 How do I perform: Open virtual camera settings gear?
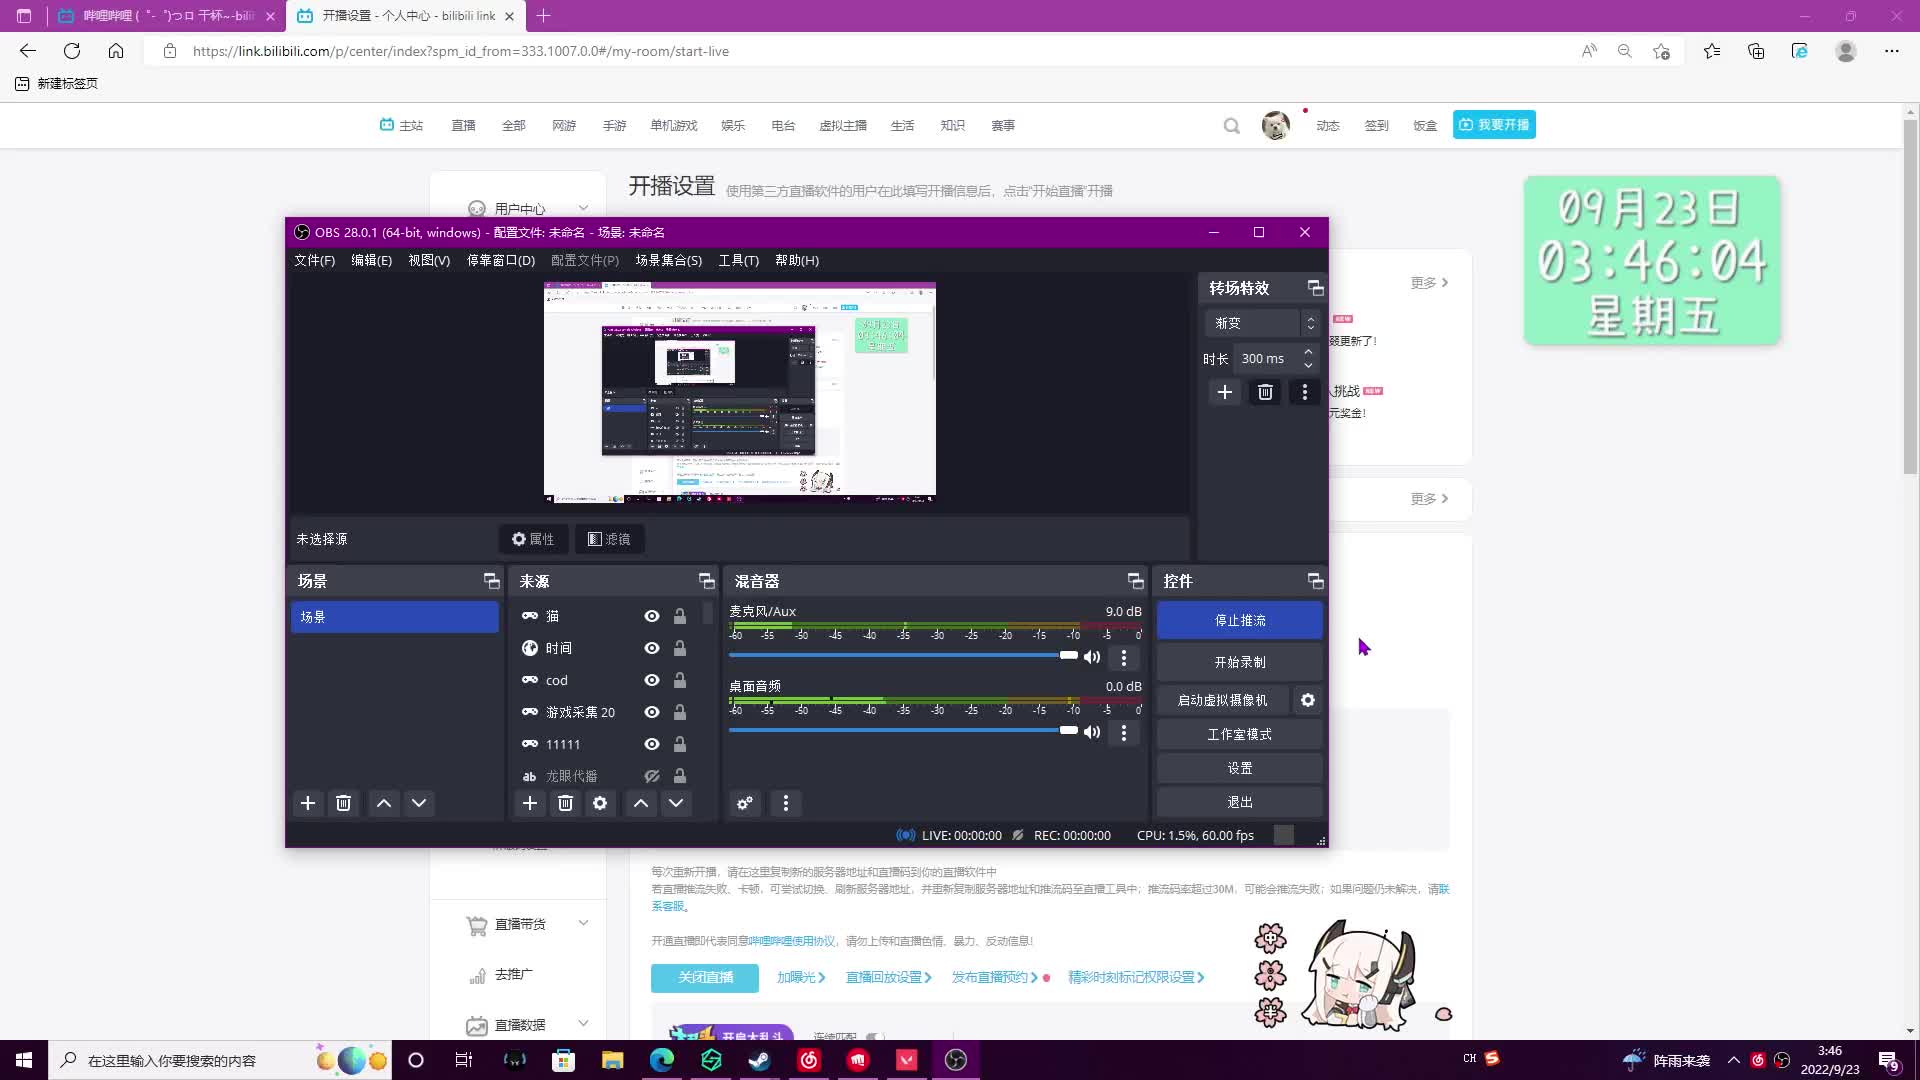(1308, 700)
